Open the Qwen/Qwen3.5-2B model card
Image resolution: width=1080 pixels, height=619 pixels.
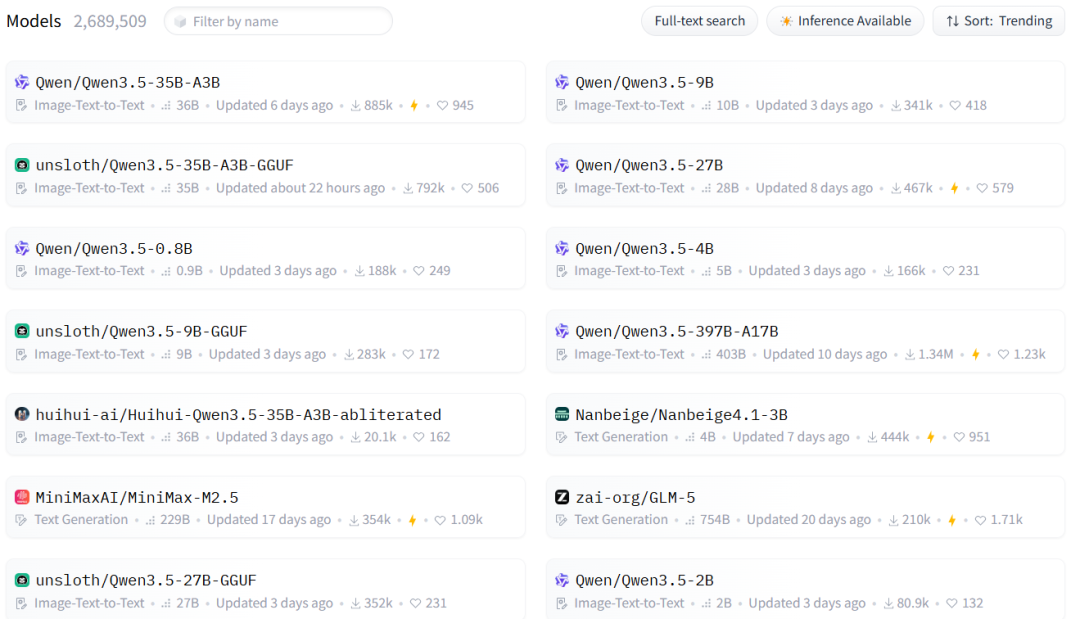(x=644, y=581)
